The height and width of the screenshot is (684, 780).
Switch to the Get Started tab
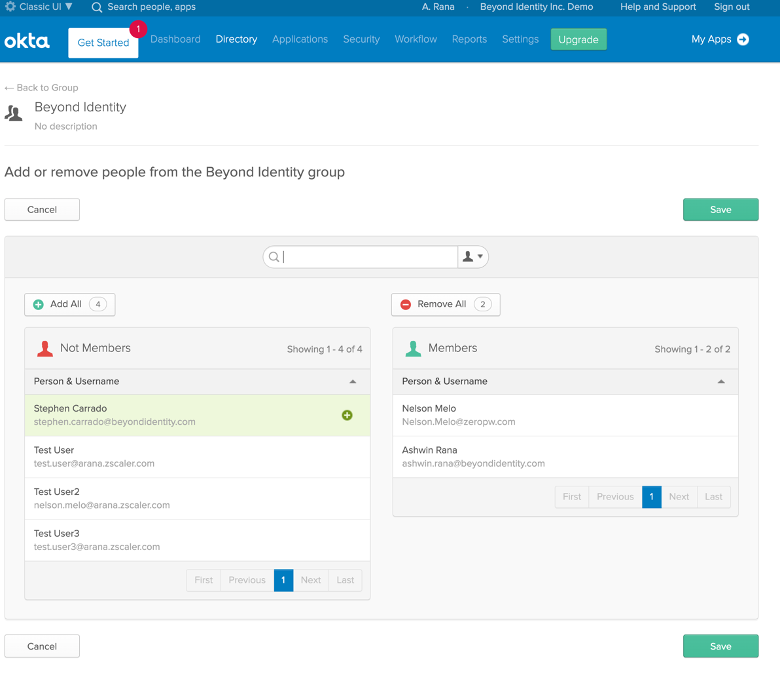[x=103, y=43]
